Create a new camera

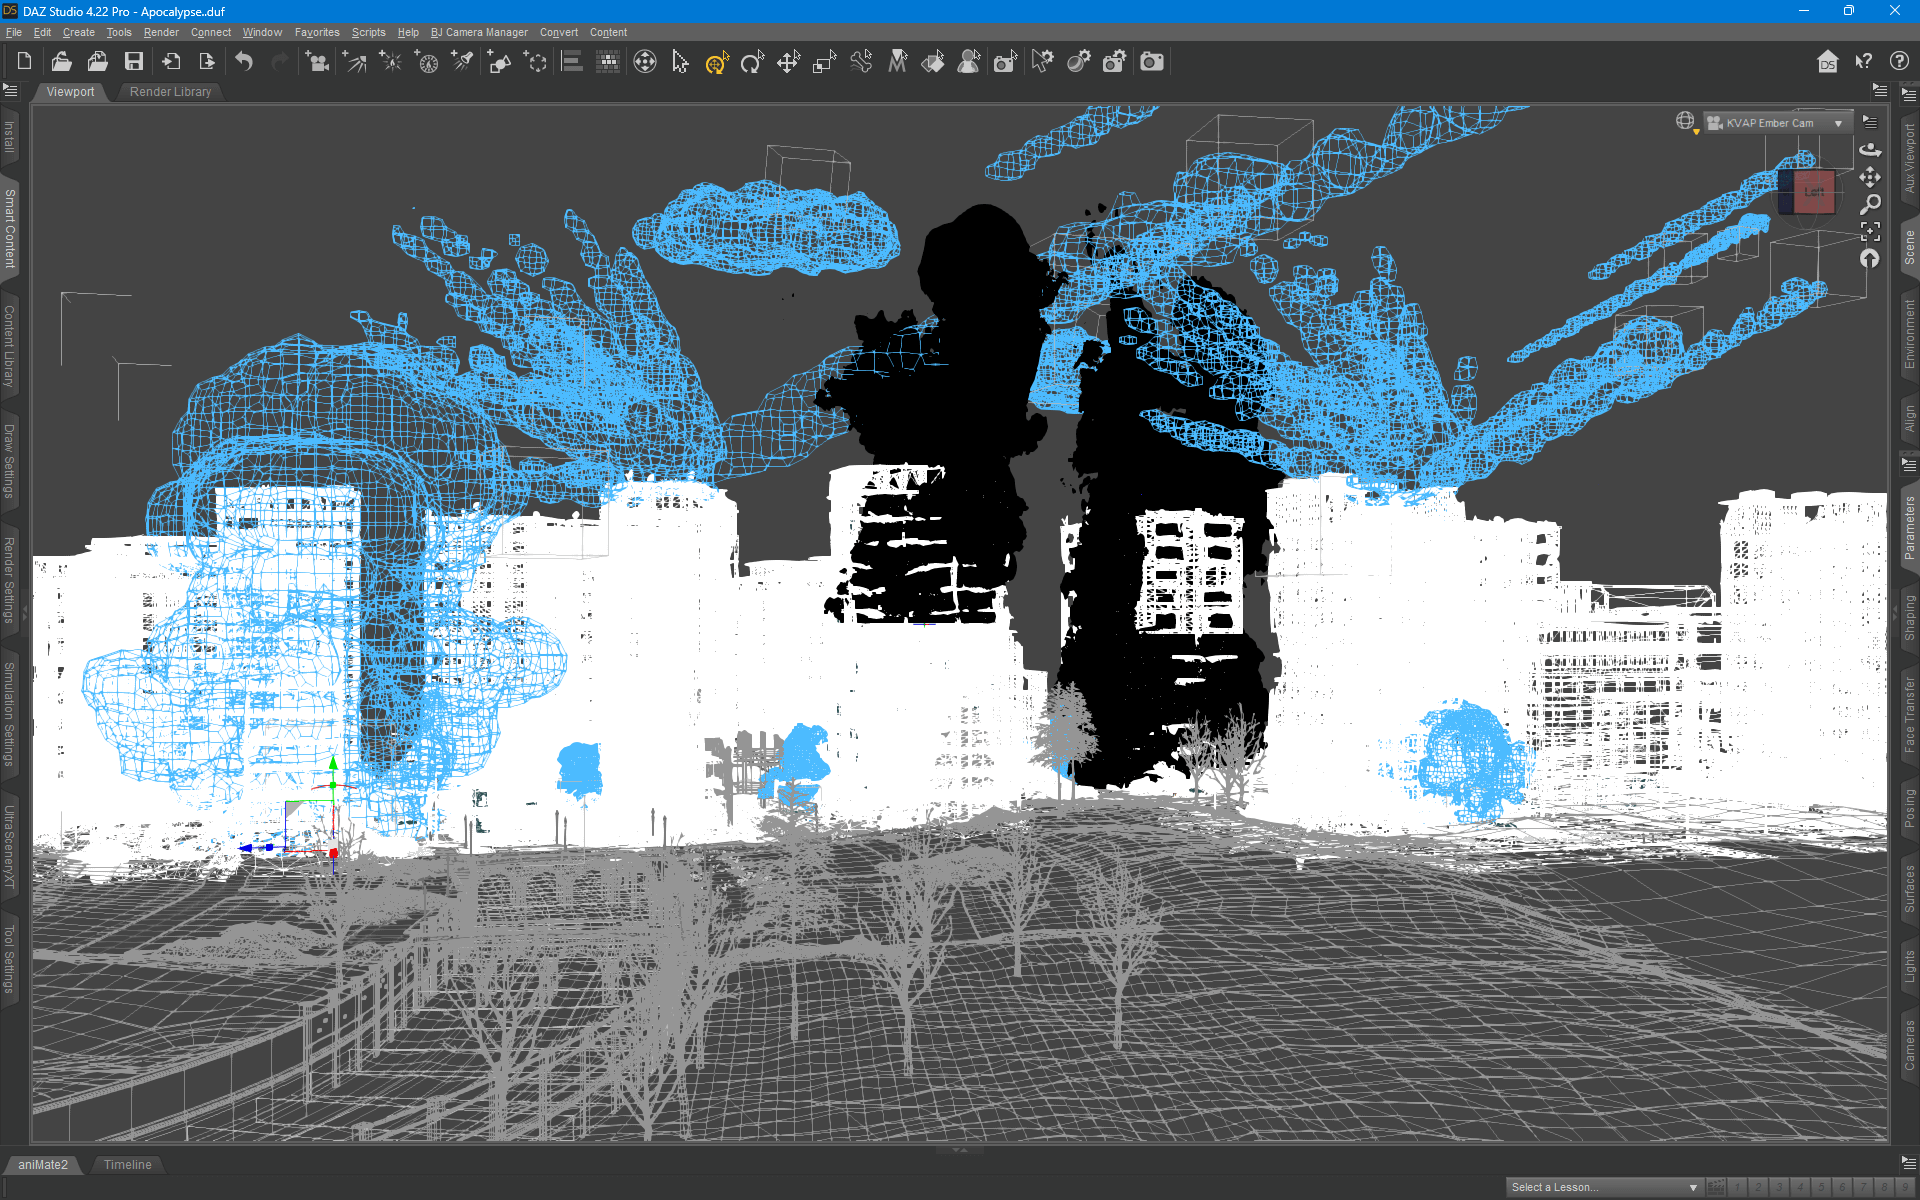(x=317, y=62)
